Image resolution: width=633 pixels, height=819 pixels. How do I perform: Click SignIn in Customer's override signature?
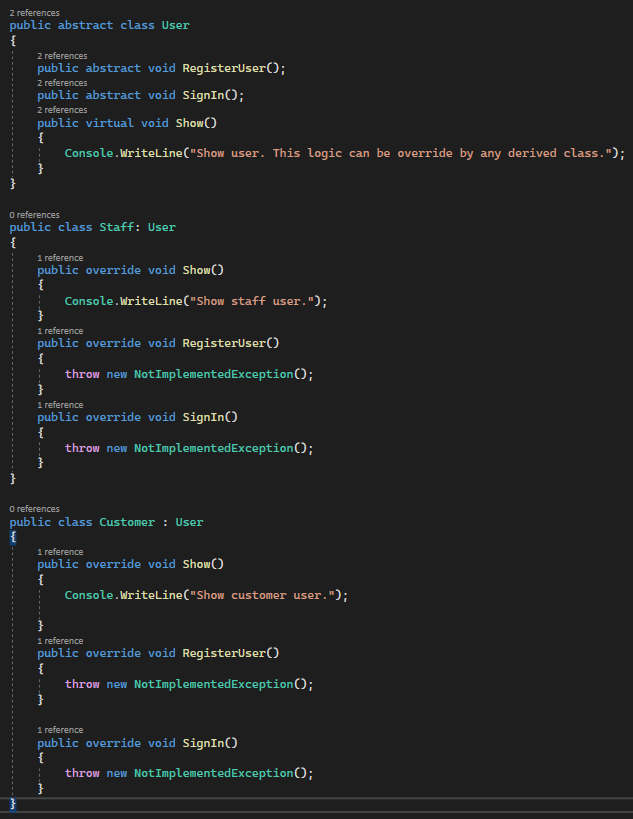[203, 743]
